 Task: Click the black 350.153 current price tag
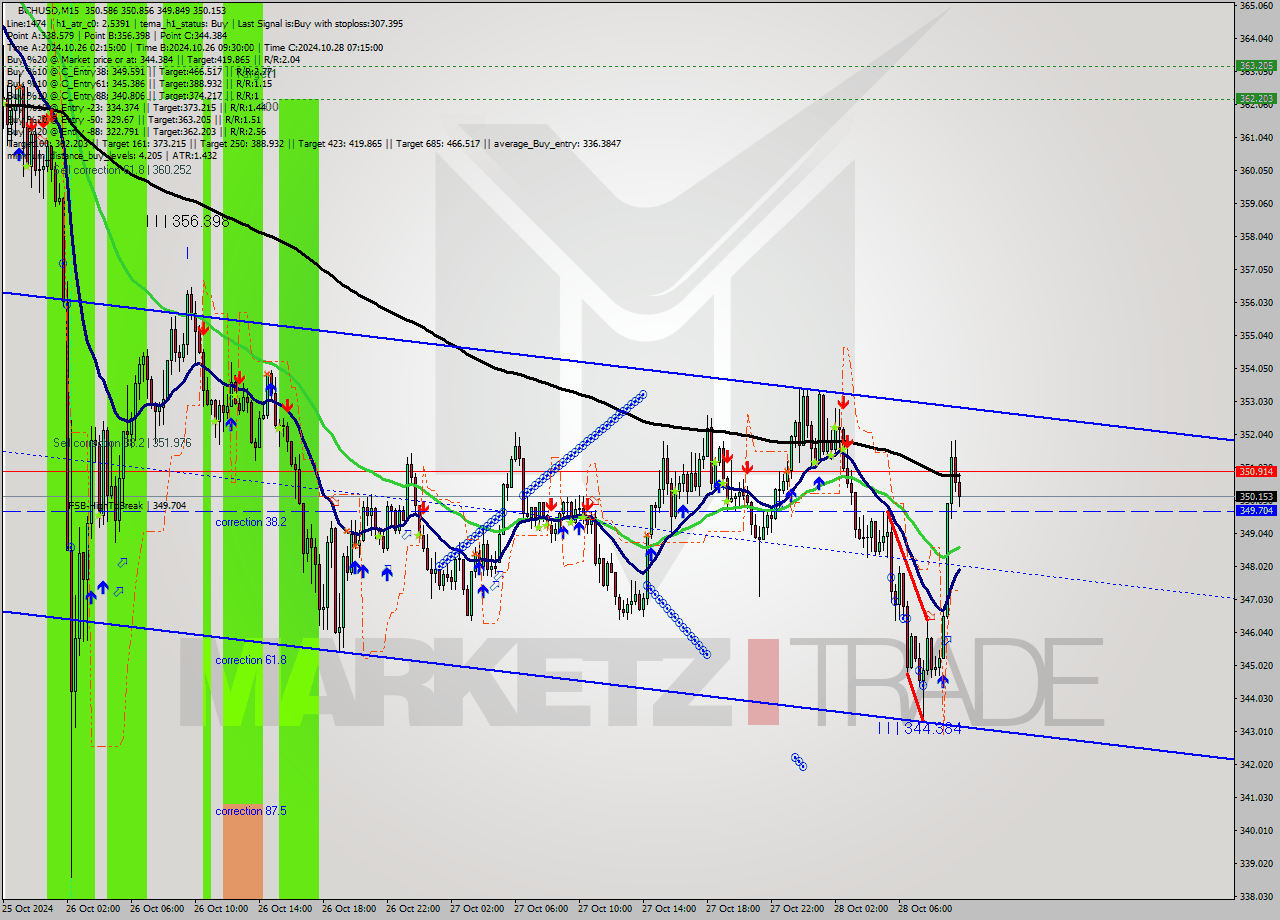tap(1256, 496)
